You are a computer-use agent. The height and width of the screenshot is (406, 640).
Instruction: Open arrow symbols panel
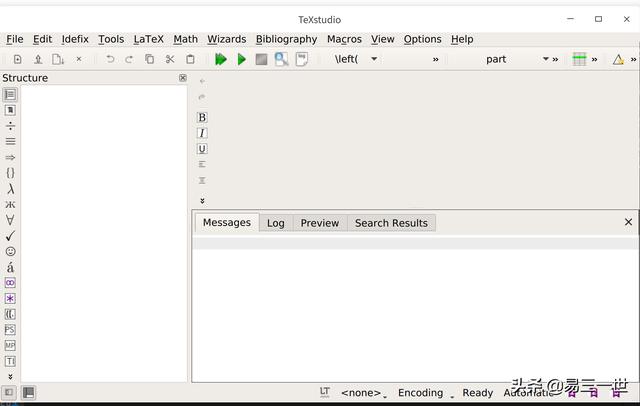pos(10,158)
